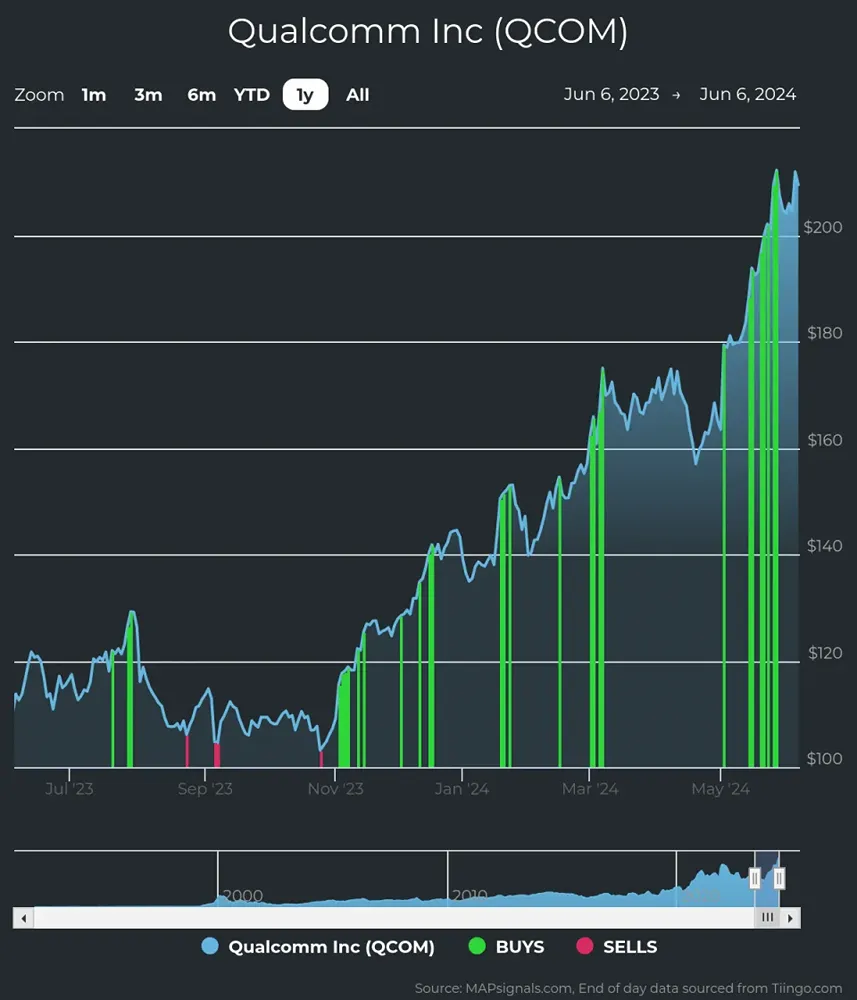Click the $120 price axis label
This screenshot has height=1000, width=857.
tap(825, 653)
